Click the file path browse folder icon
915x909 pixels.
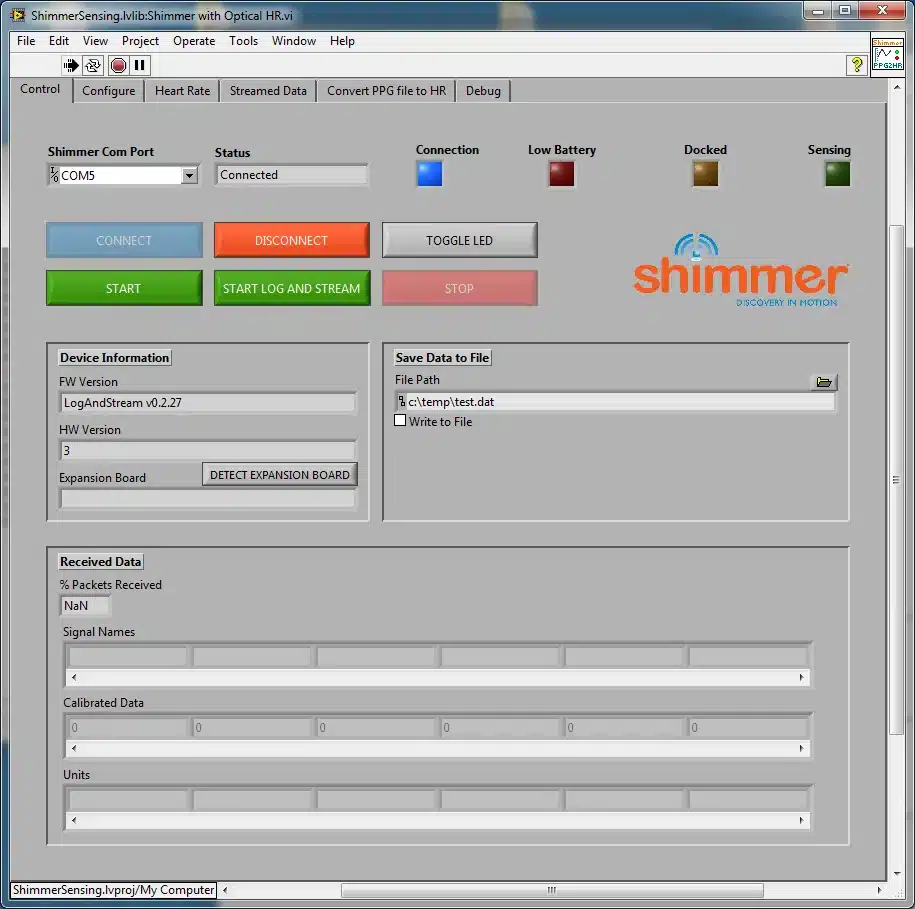pos(823,382)
